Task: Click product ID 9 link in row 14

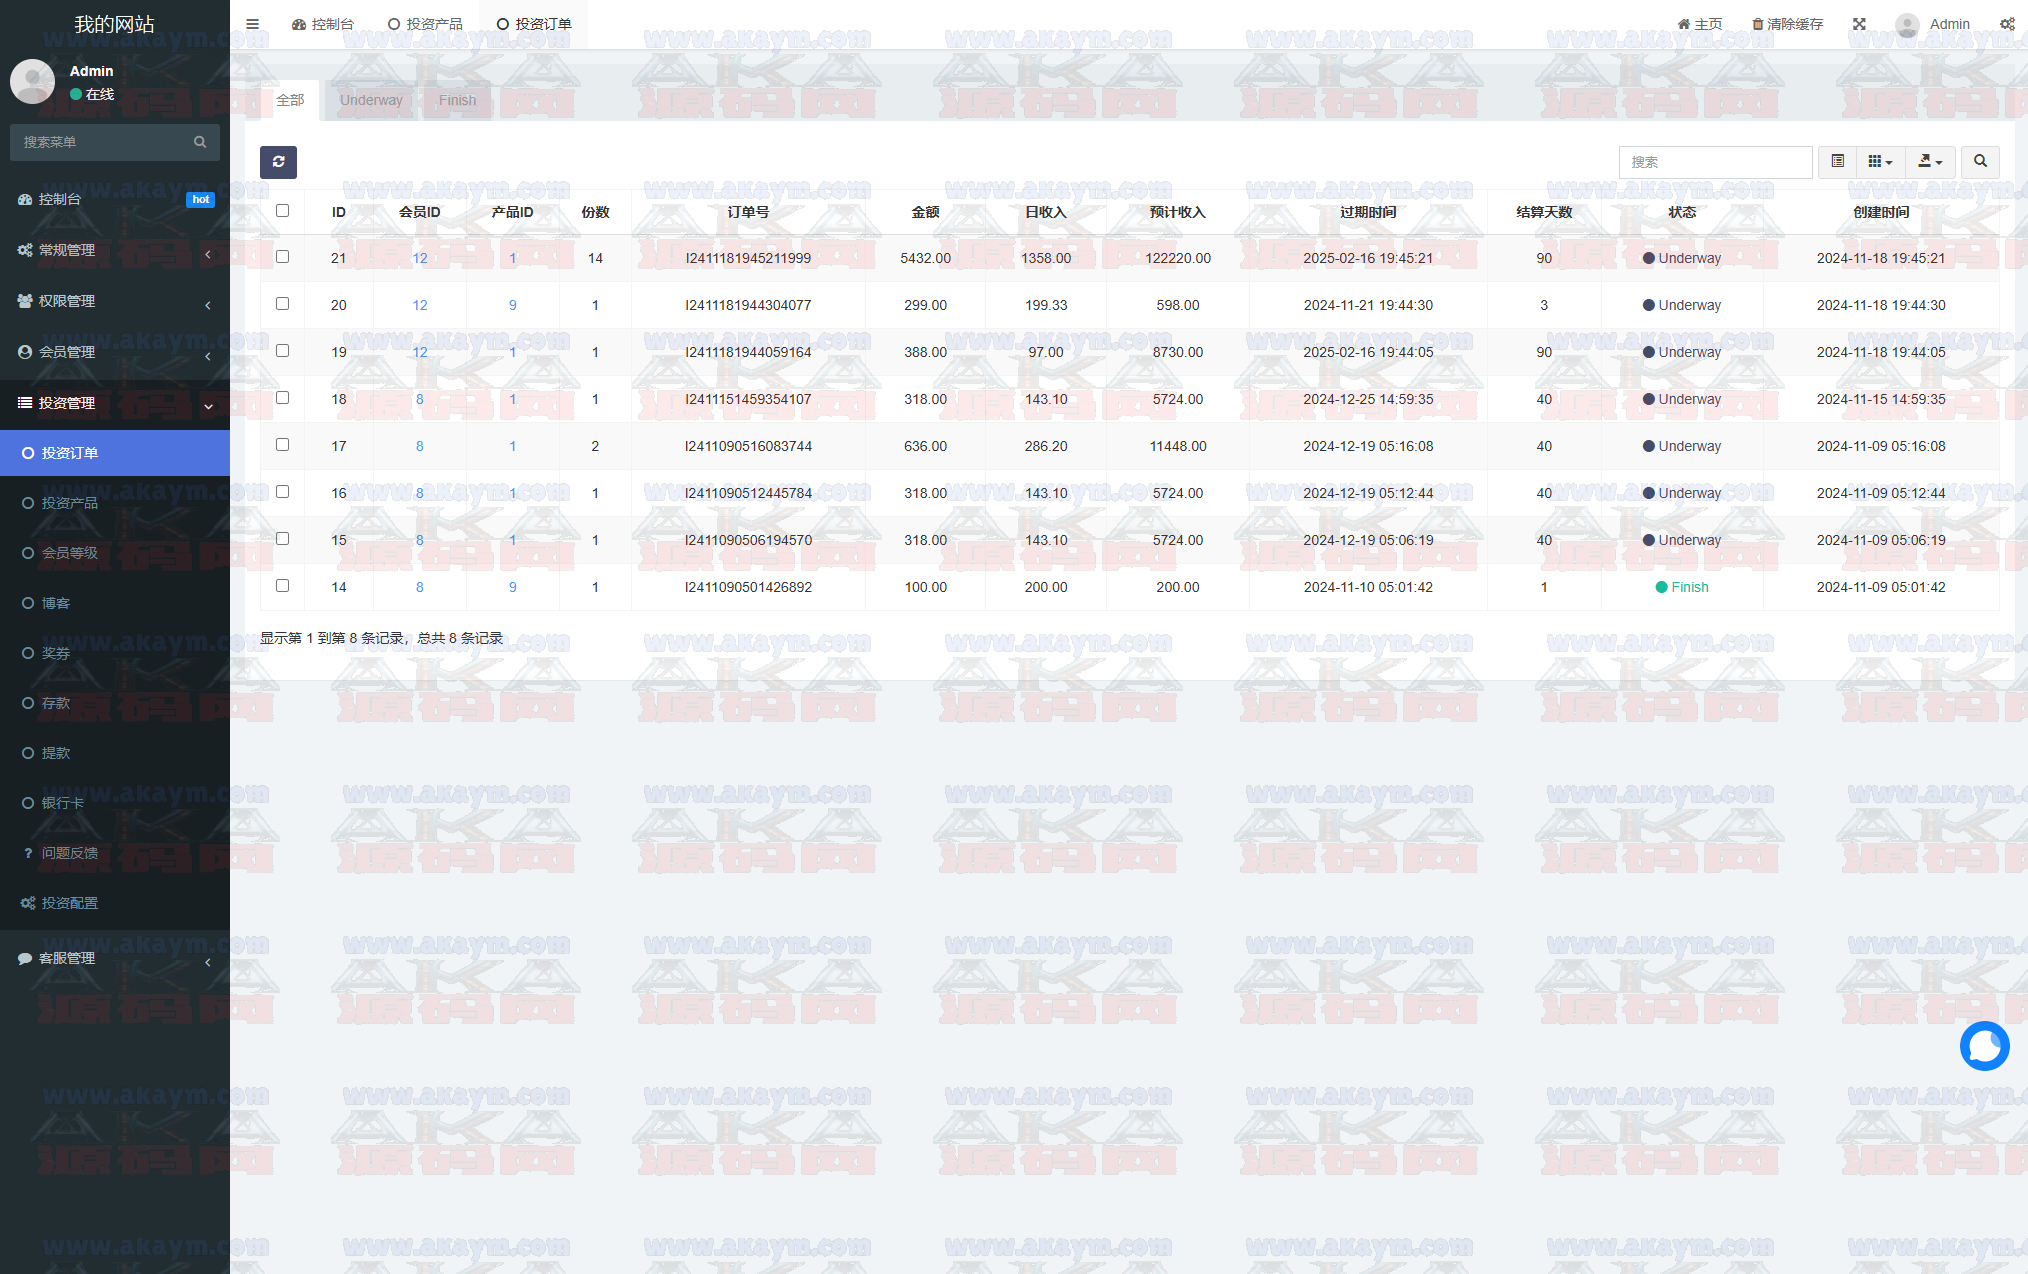Action: pos(513,587)
